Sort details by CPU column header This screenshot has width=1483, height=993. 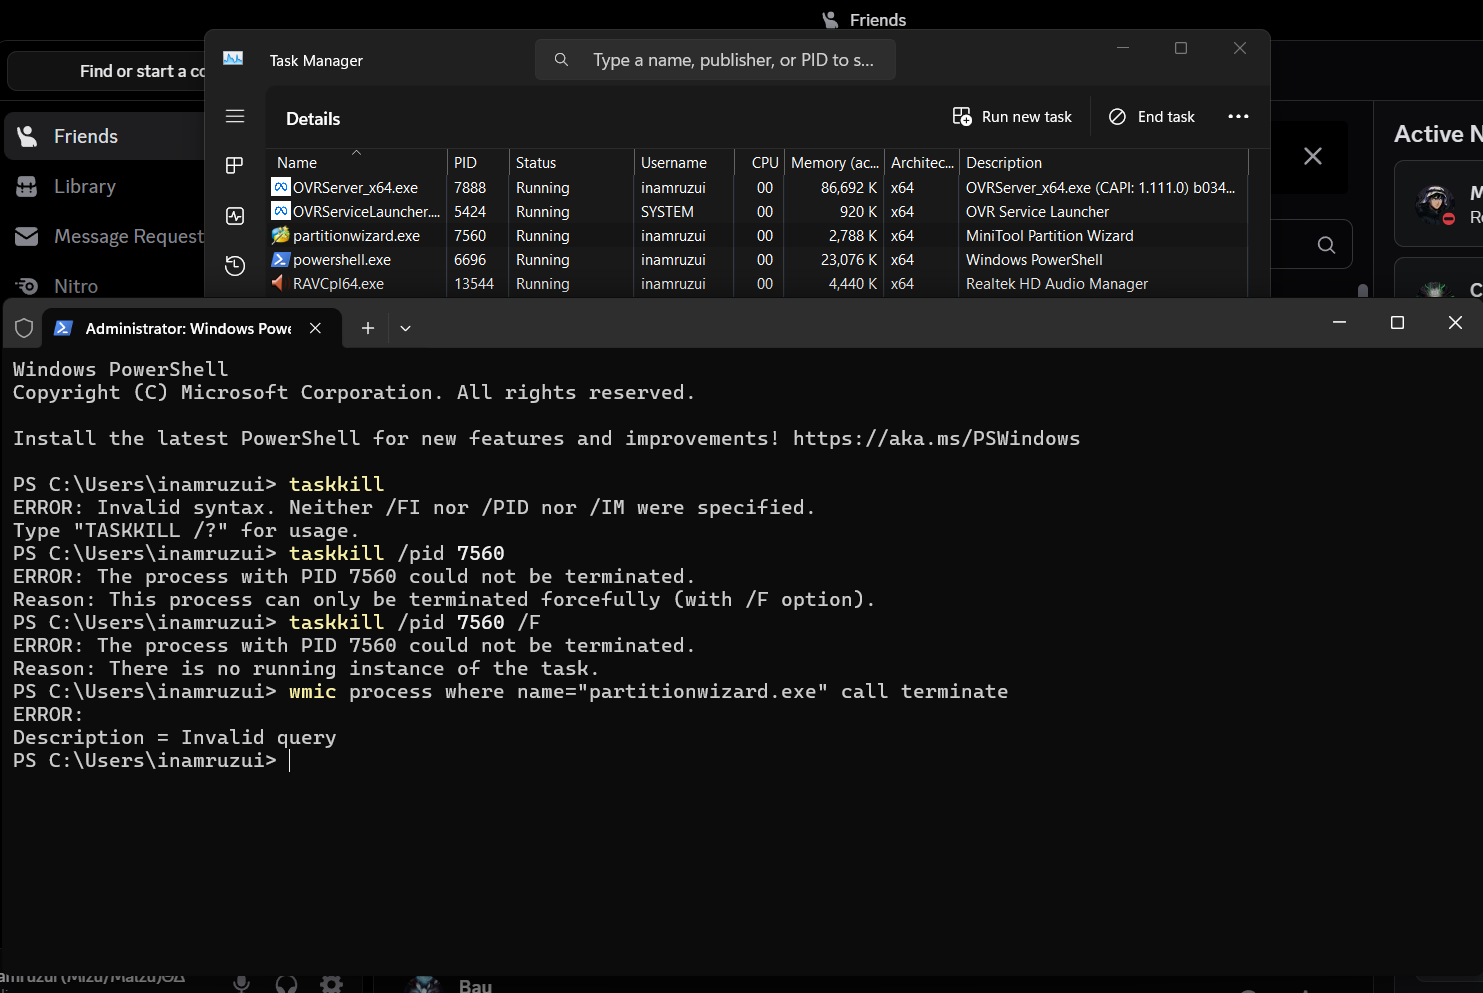760,162
